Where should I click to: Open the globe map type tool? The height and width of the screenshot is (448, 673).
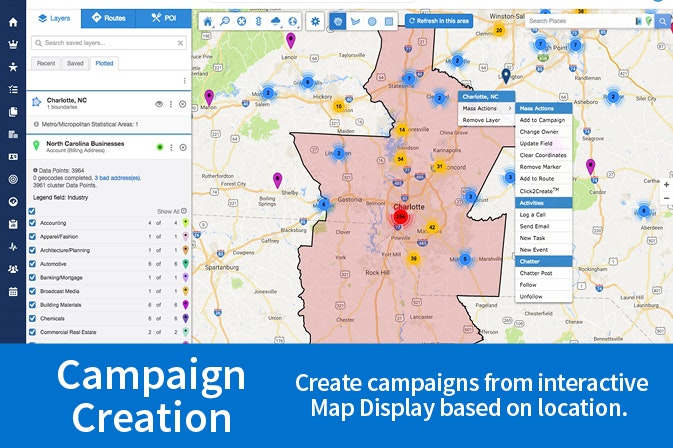point(293,21)
